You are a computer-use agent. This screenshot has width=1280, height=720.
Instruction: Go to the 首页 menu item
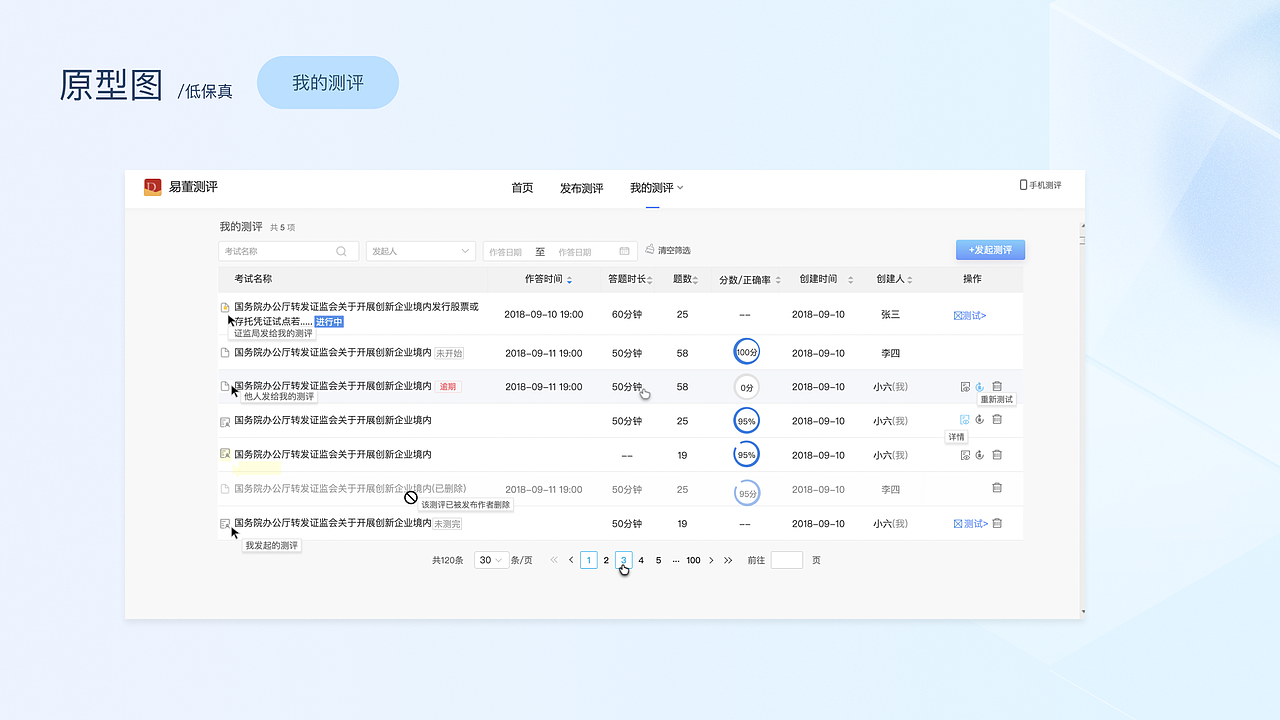point(521,187)
